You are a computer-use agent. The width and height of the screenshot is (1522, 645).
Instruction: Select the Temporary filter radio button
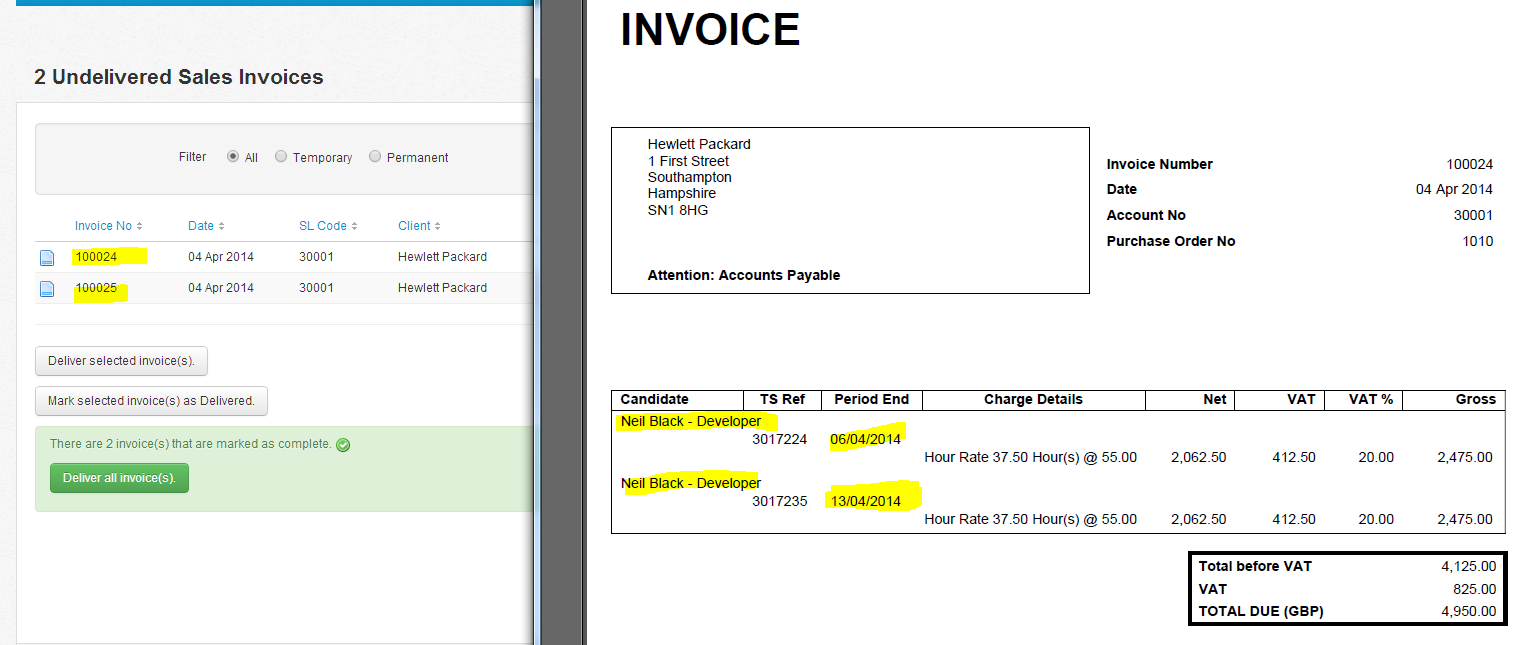[281, 157]
